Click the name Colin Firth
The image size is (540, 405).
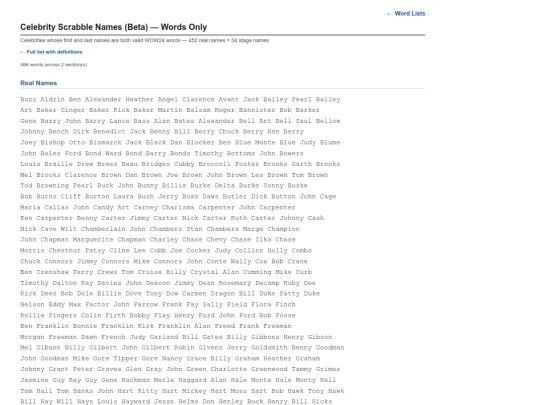click(x=103, y=315)
